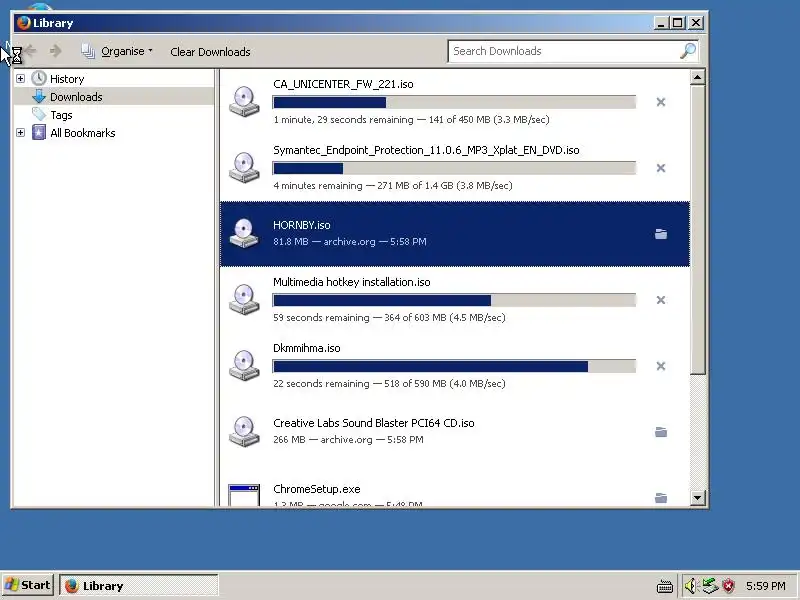
Task: Select the ChromeSetup.exe file name
Action: pyautogui.click(x=316, y=489)
